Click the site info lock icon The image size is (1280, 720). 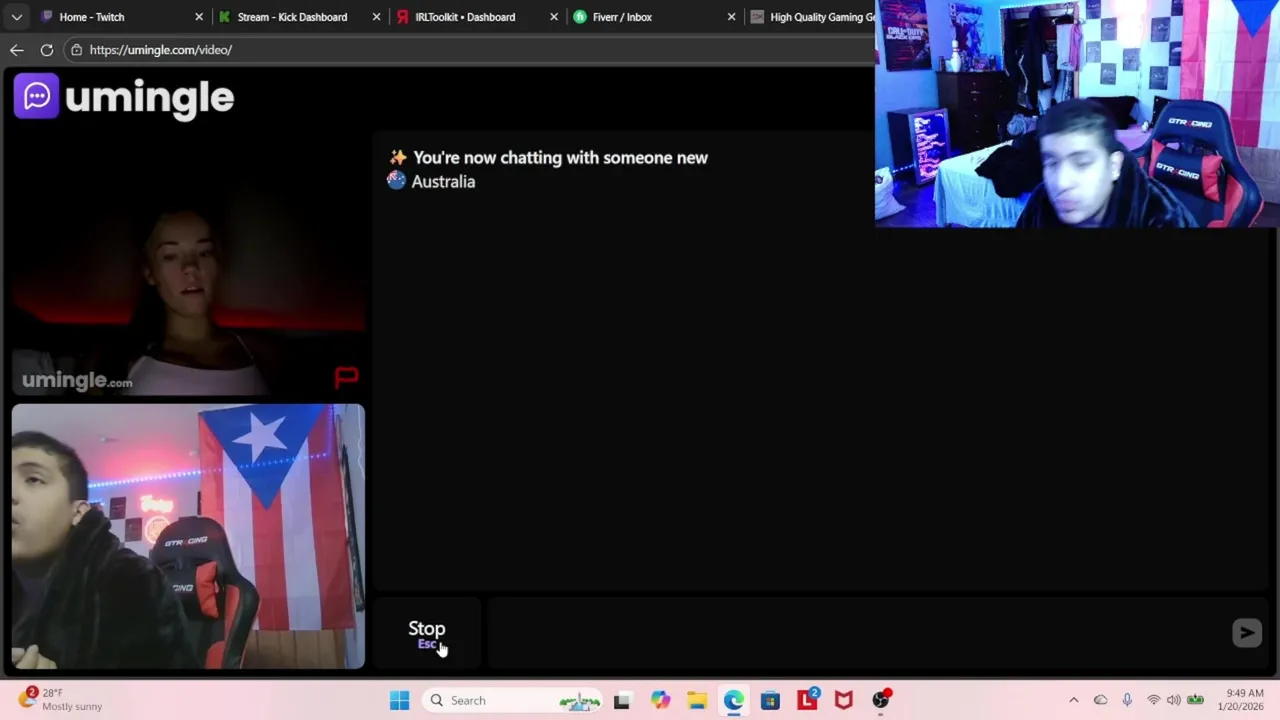[x=76, y=50]
